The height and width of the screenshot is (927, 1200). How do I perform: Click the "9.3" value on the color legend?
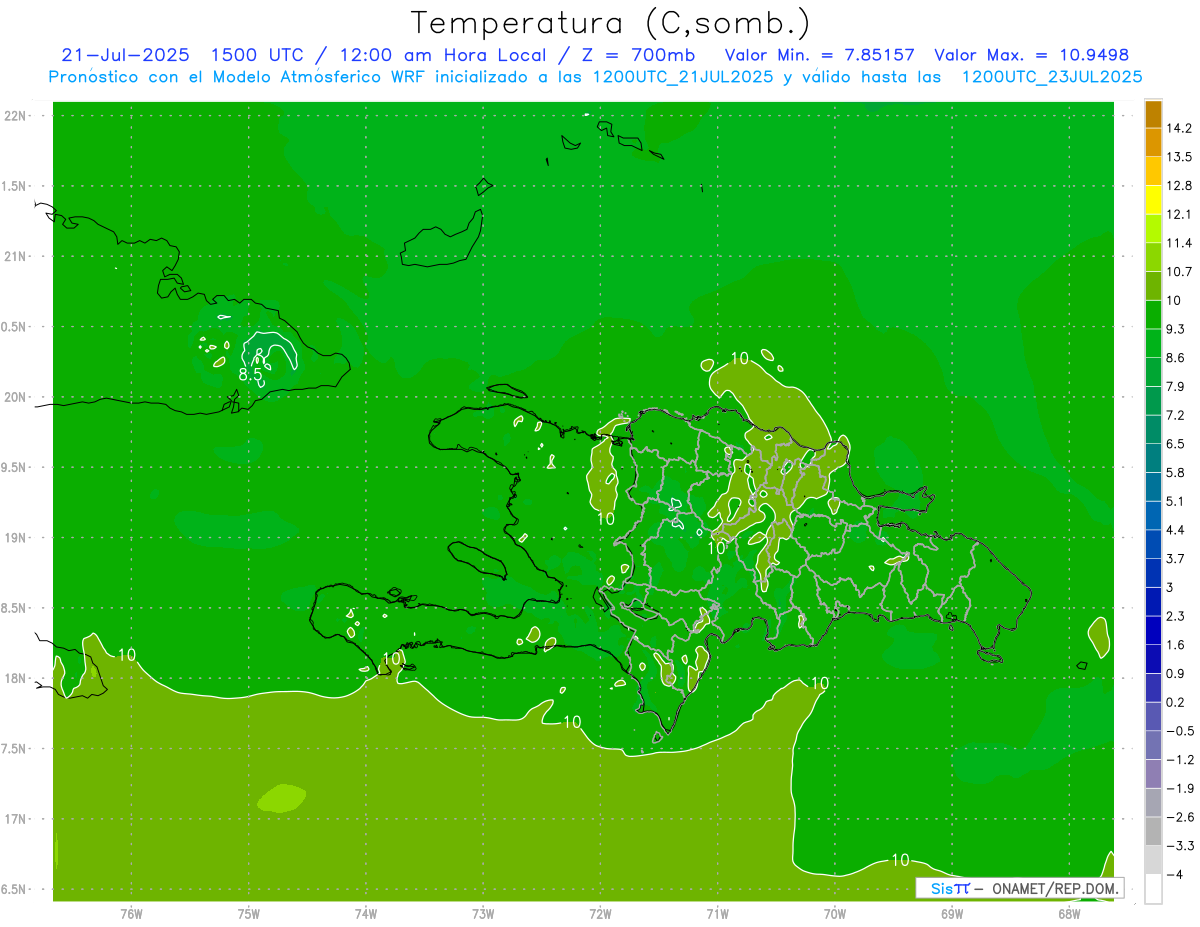(x=1176, y=329)
